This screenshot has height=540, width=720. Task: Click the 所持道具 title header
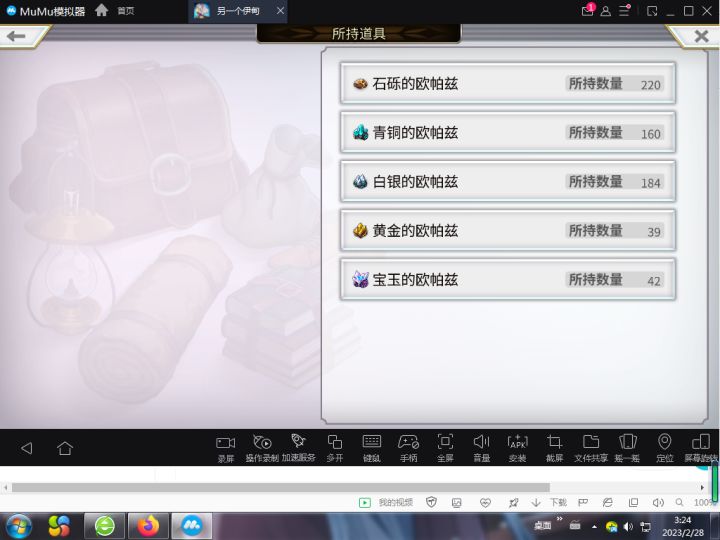tap(359, 34)
